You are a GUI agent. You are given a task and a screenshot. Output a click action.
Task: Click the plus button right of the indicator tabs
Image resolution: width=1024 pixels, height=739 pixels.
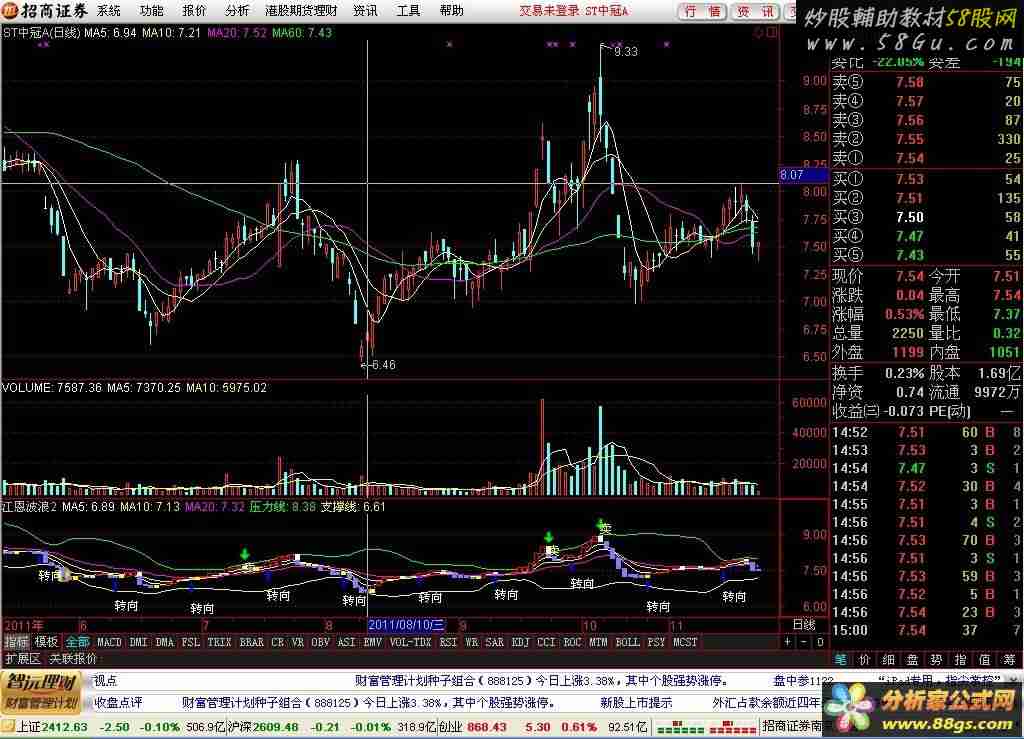788,642
